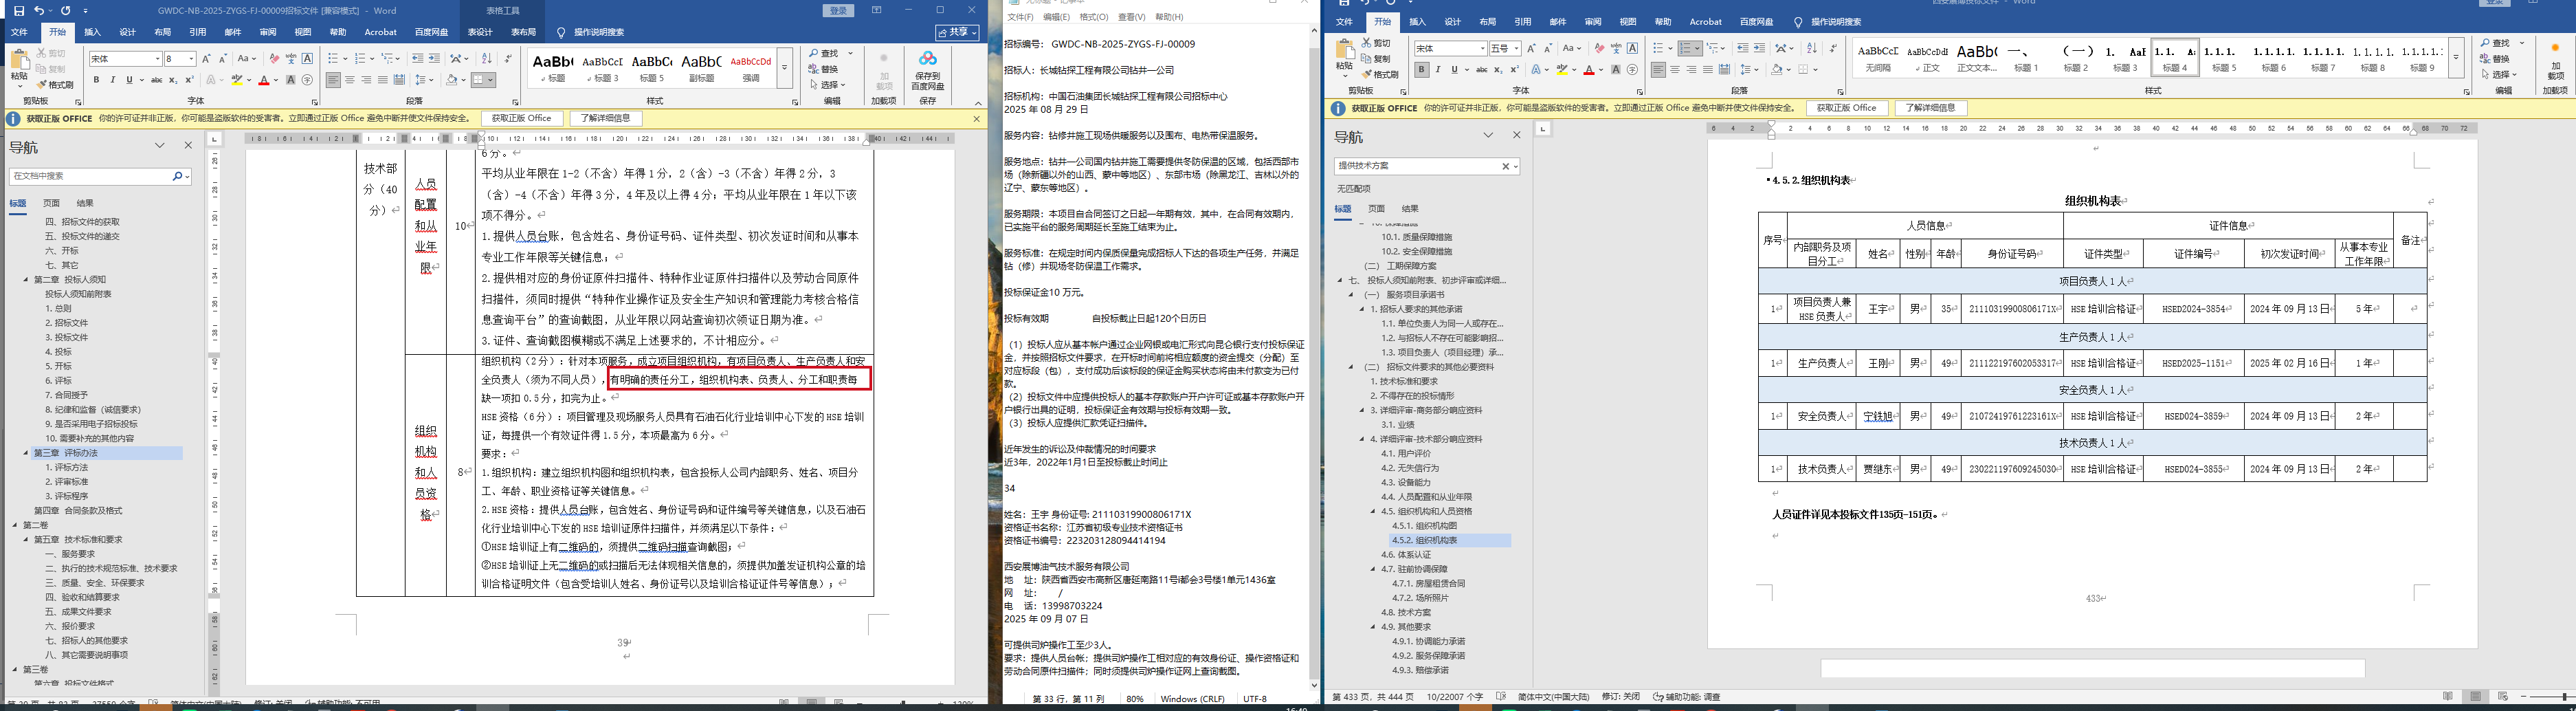The image size is (2576, 711).
Task: Click decrease indent icon in left Word ribbon
Action: pos(417,59)
